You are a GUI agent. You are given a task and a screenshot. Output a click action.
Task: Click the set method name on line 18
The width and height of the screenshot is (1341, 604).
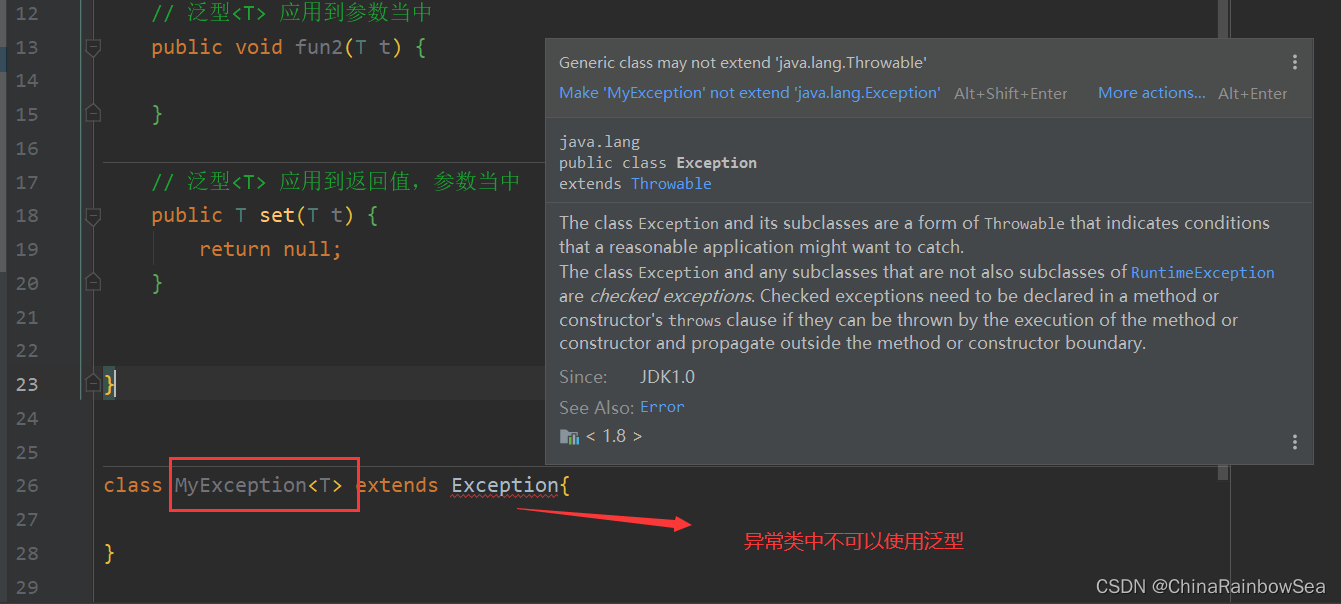[277, 215]
